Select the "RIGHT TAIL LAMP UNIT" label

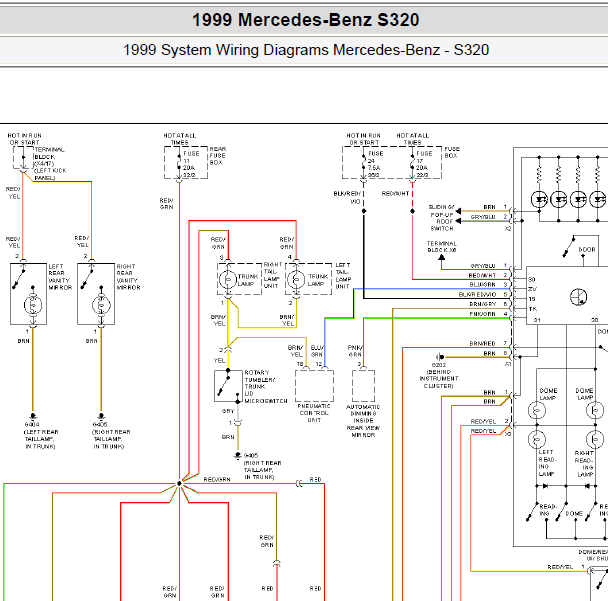(271, 275)
